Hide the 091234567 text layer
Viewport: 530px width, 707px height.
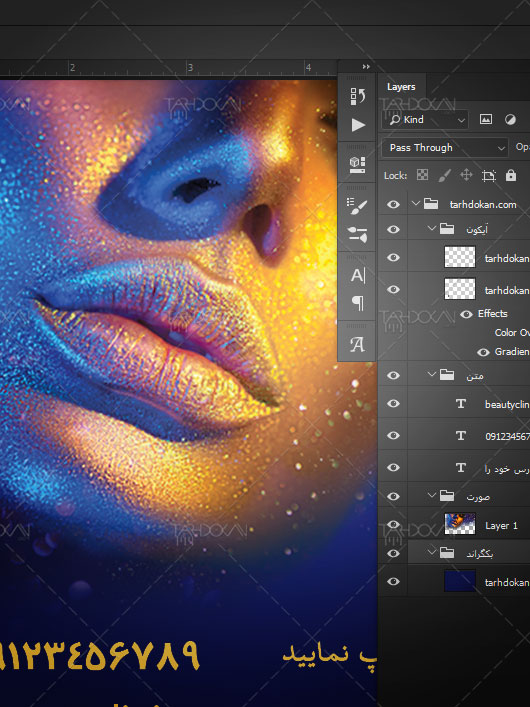[393, 436]
